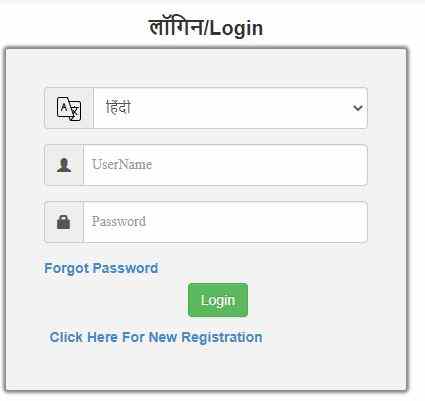Open the हिंदी language dropdown
425x401 pixels.
tap(230, 108)
